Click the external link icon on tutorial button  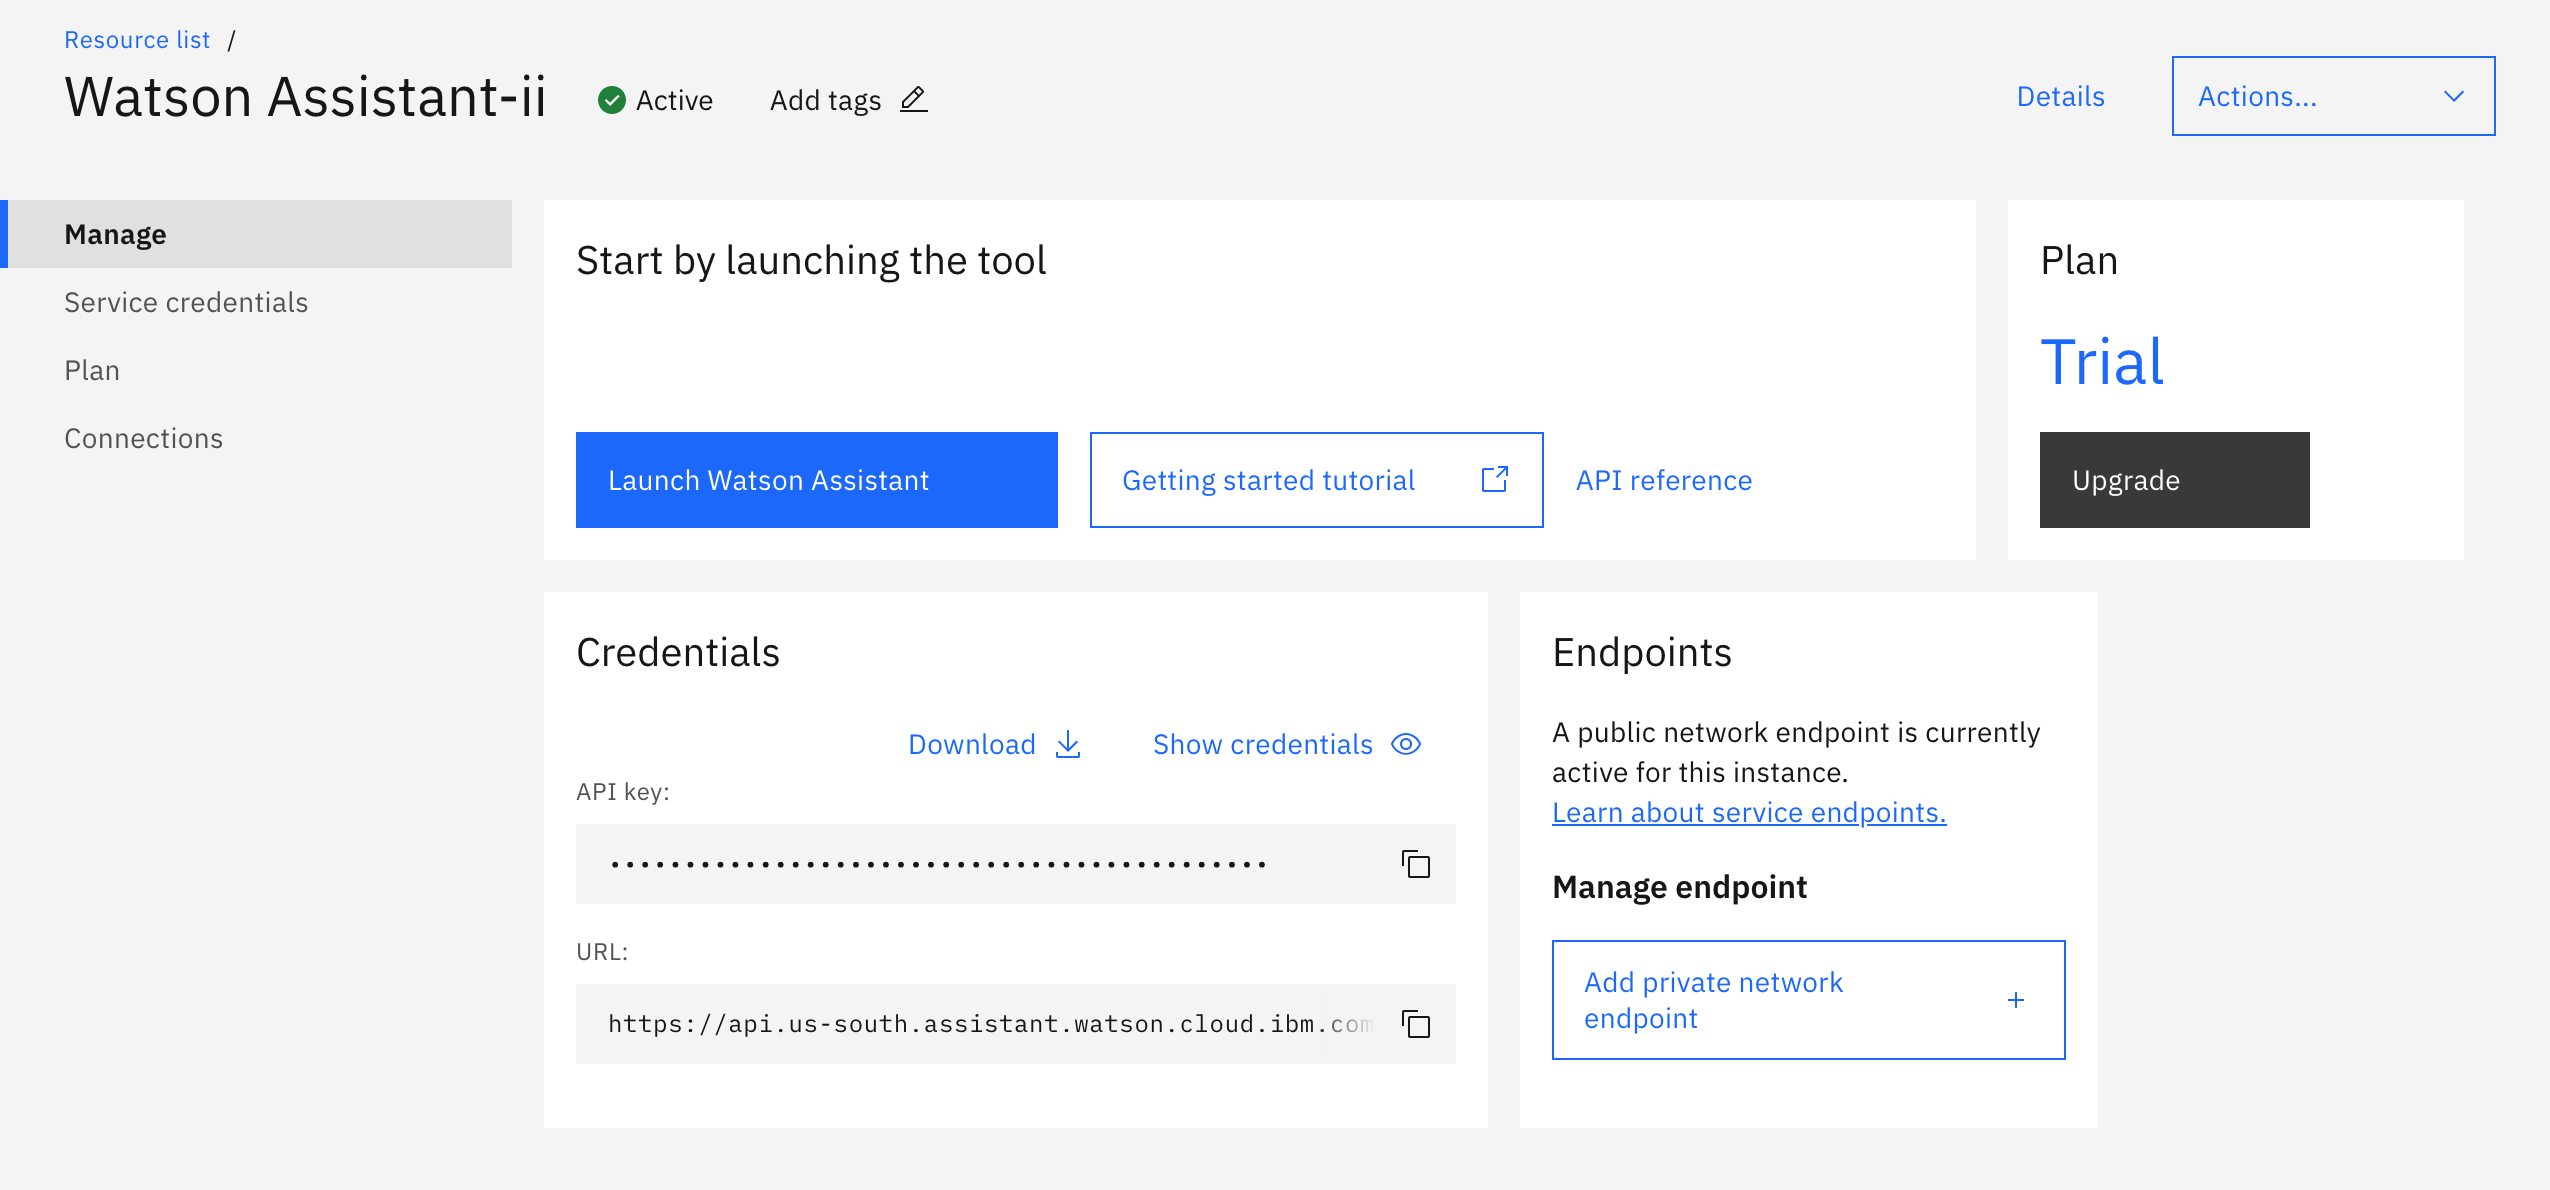[x=1494, y=480]
